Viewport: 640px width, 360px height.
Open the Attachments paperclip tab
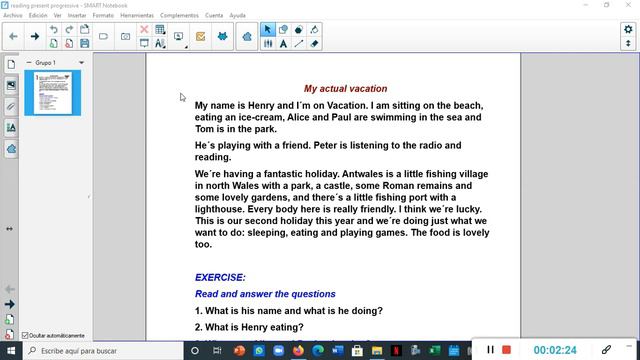point(11,107)
